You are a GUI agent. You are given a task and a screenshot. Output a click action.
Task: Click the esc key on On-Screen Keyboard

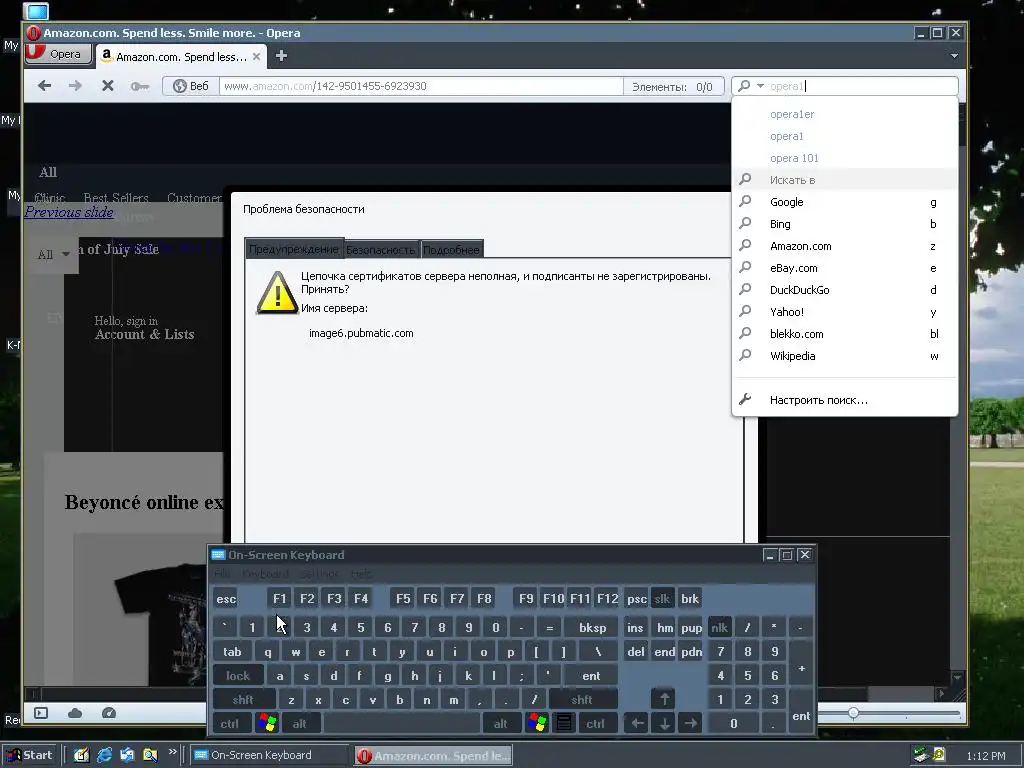coord(226,599)
